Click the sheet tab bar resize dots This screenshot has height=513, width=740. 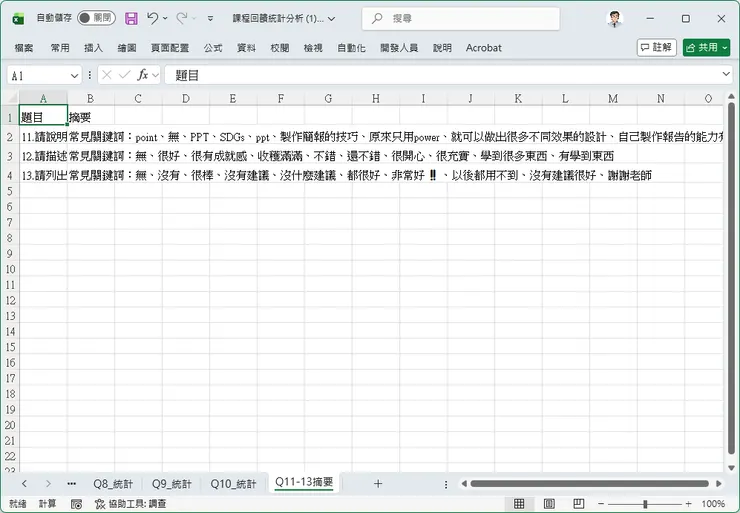[446, 484]
